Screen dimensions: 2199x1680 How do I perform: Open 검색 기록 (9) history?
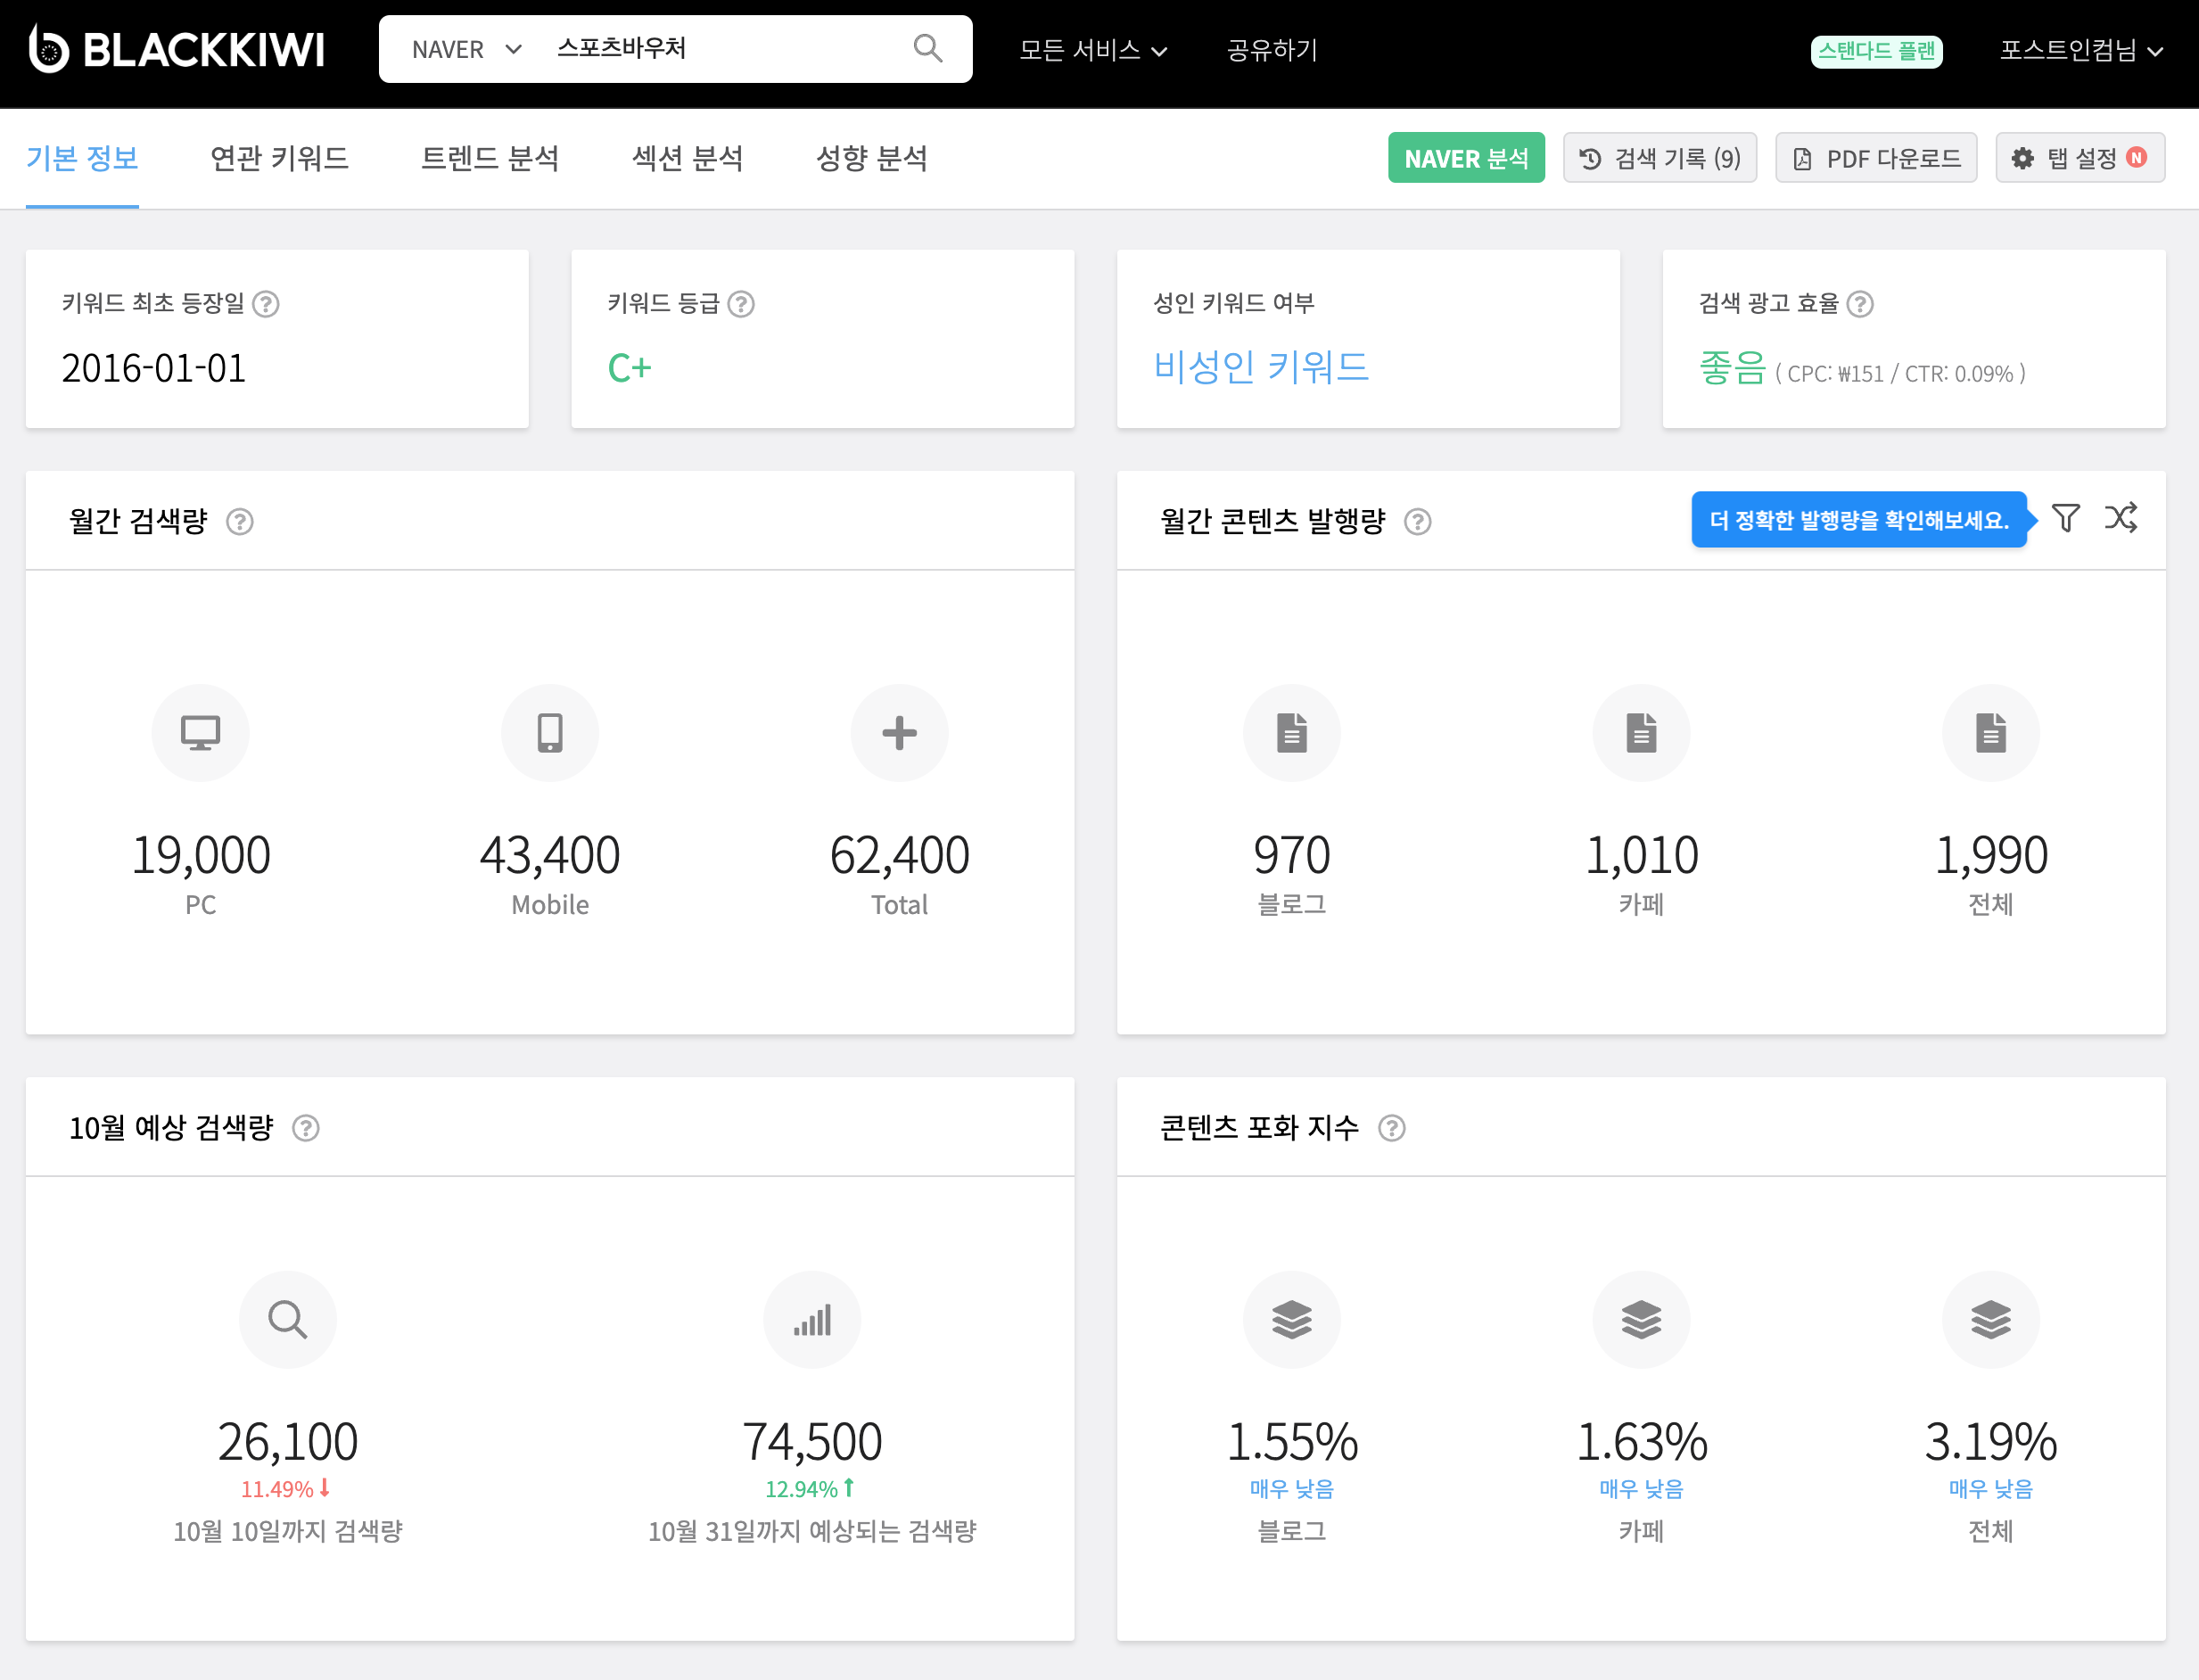tap(1660, 158)
